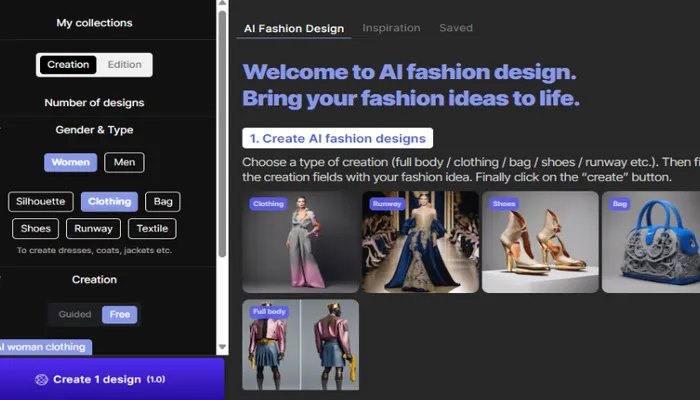Select the Textile type button

click(152, 229)
